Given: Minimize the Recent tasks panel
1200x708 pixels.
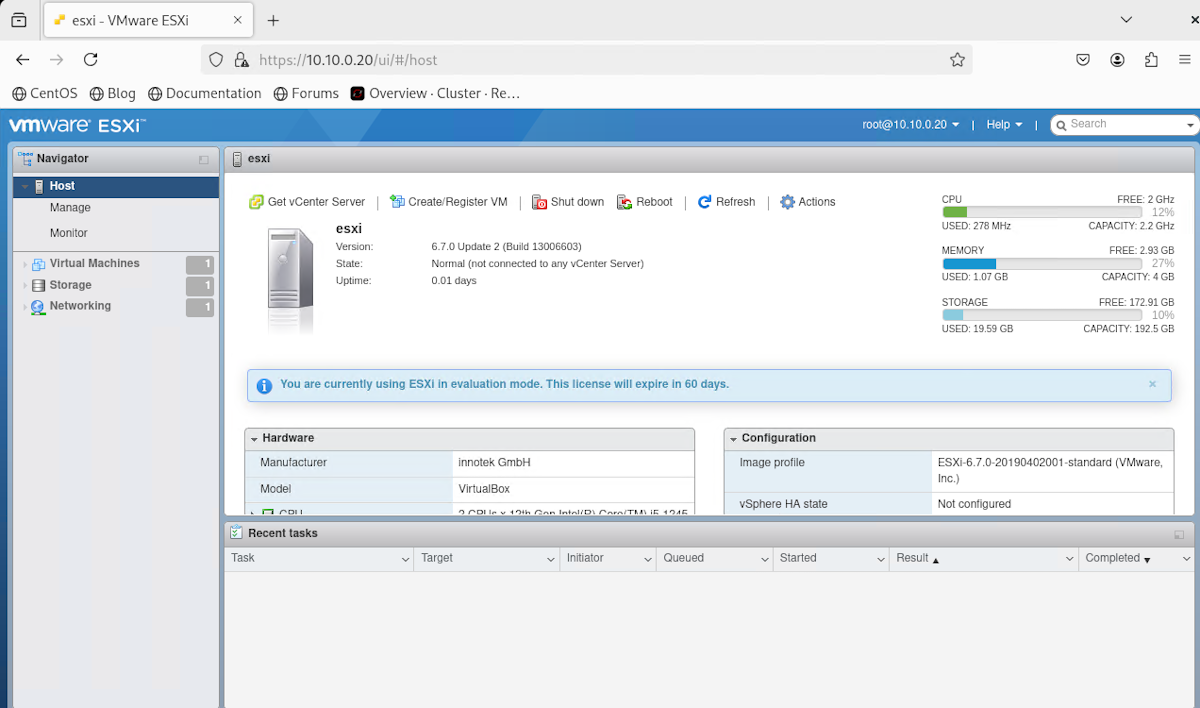Looking at the screenshot, I should coord(1179,535).
